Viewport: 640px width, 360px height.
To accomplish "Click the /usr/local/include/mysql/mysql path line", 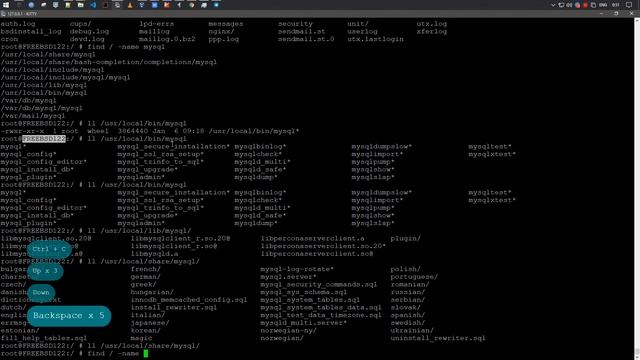I will (65, 78).
